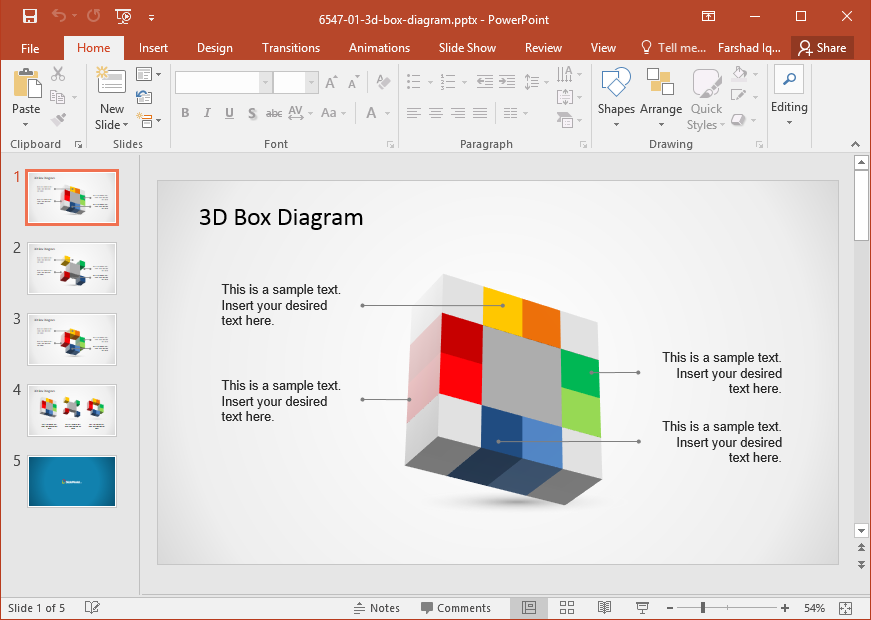The height and width of the screenshot is (620, 871).
Task: Increase list indent level
Action: (x=507, y=82)
